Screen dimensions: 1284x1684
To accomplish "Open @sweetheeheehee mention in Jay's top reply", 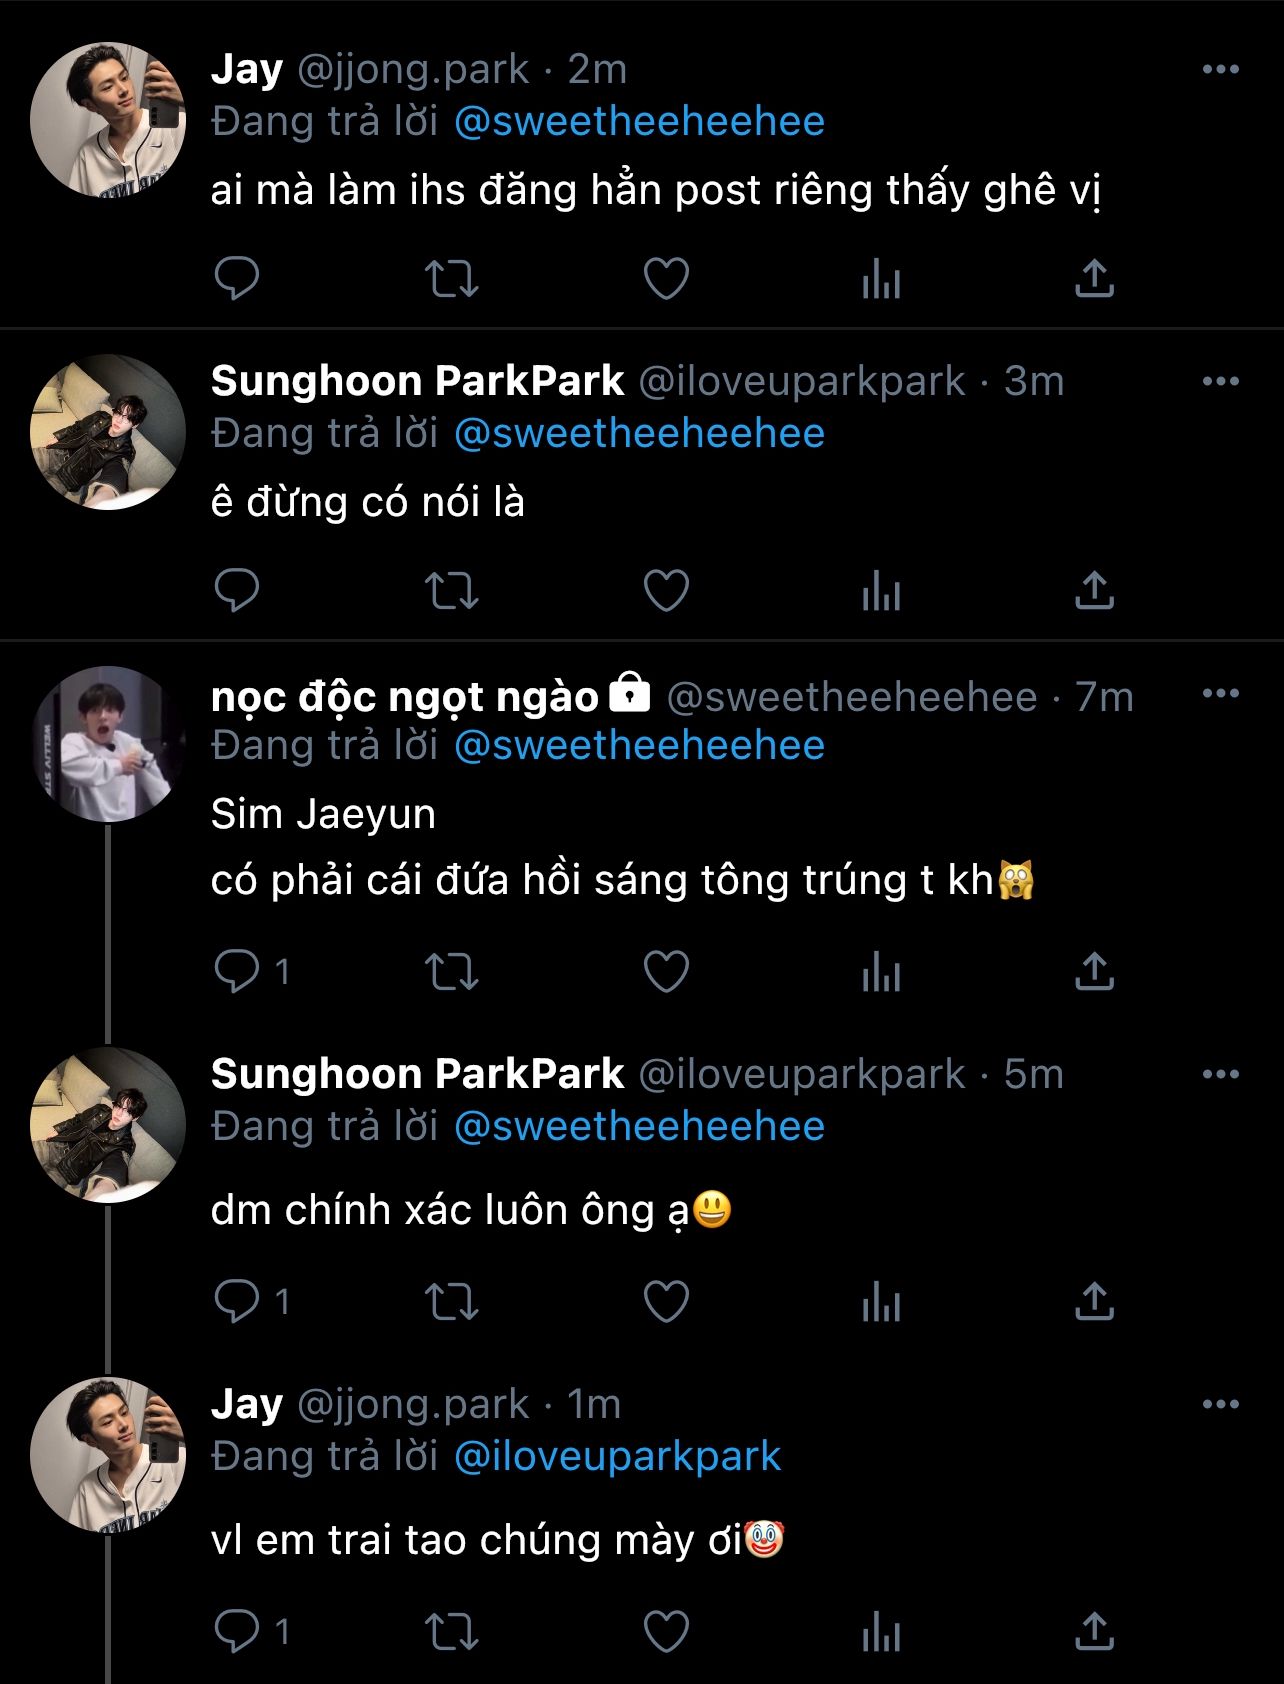I will click(x=639, y=122).
